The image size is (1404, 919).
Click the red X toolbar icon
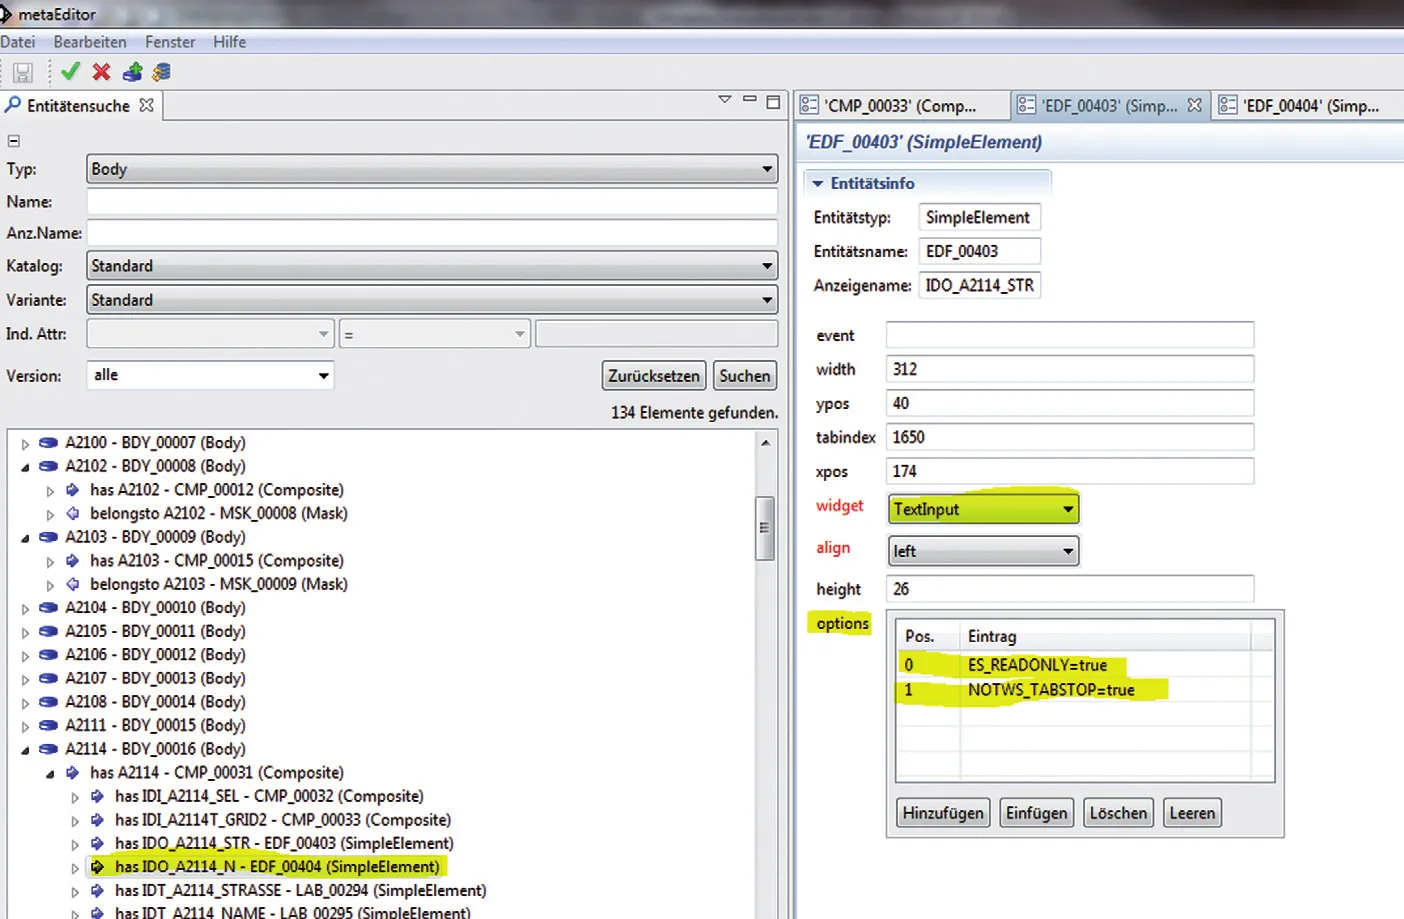tap(101, 71)
